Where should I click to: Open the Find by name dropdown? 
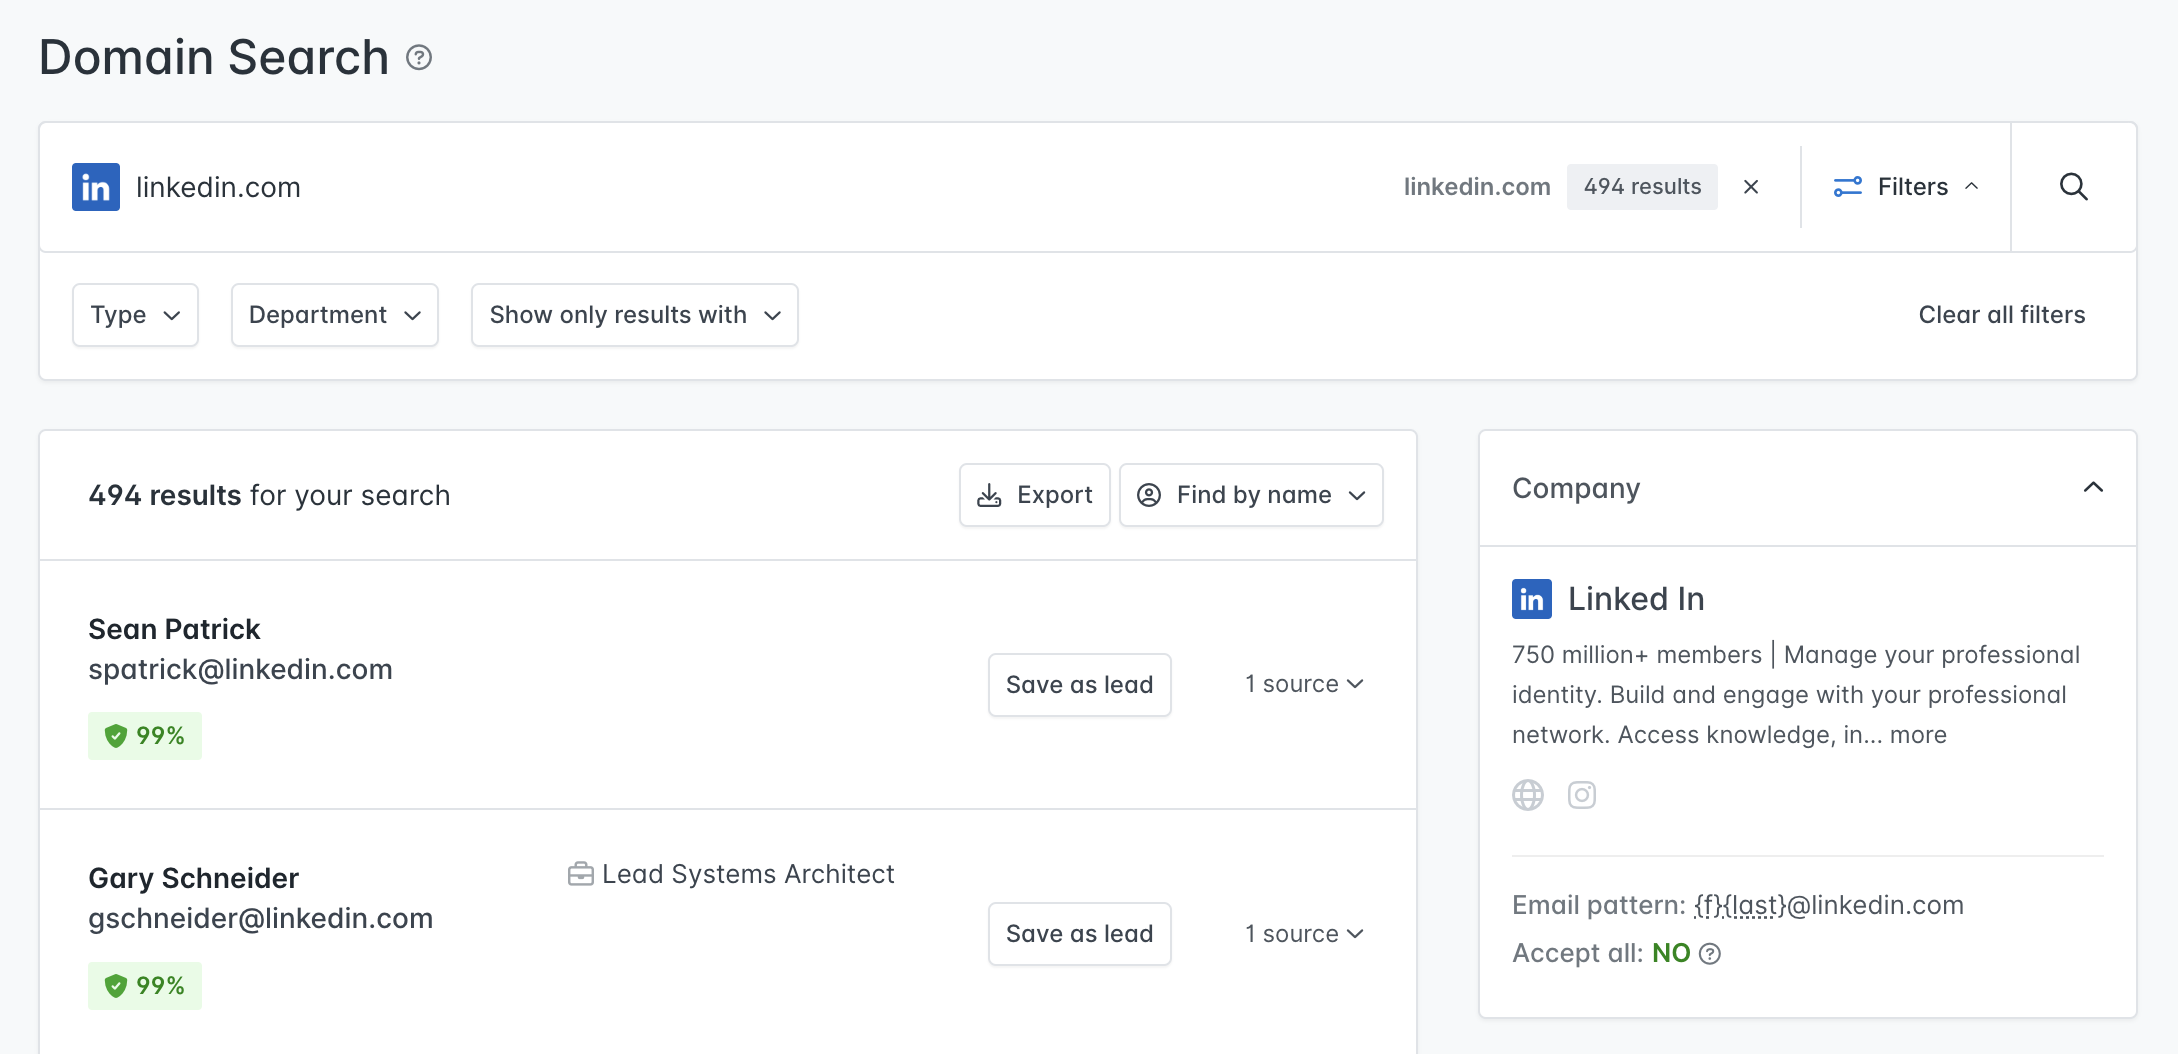[1251, 495]
